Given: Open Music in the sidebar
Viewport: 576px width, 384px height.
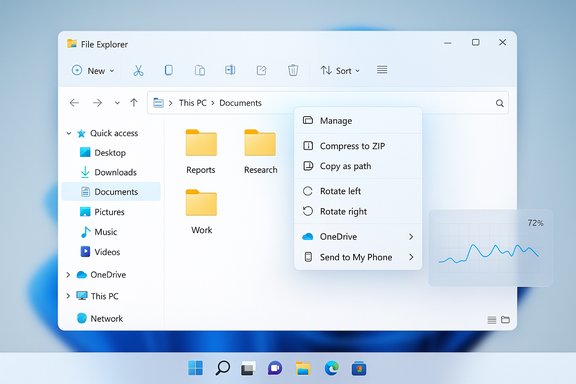Looking at the screenshot, I should click(98, 232).
